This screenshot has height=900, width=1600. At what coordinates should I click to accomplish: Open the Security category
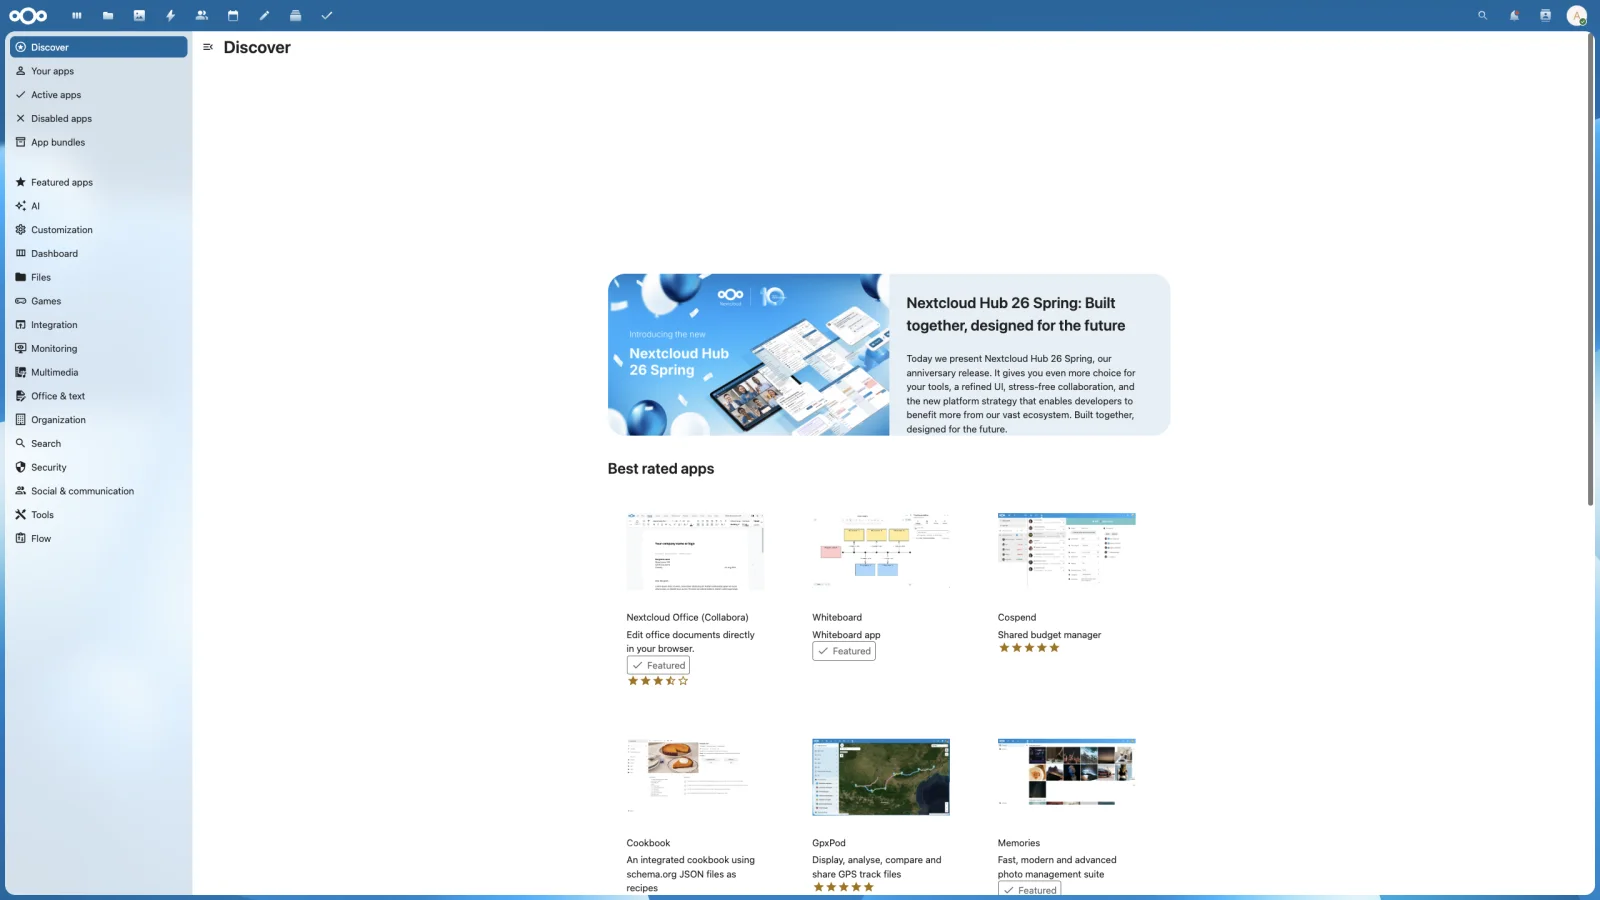(x=99, y=467)
